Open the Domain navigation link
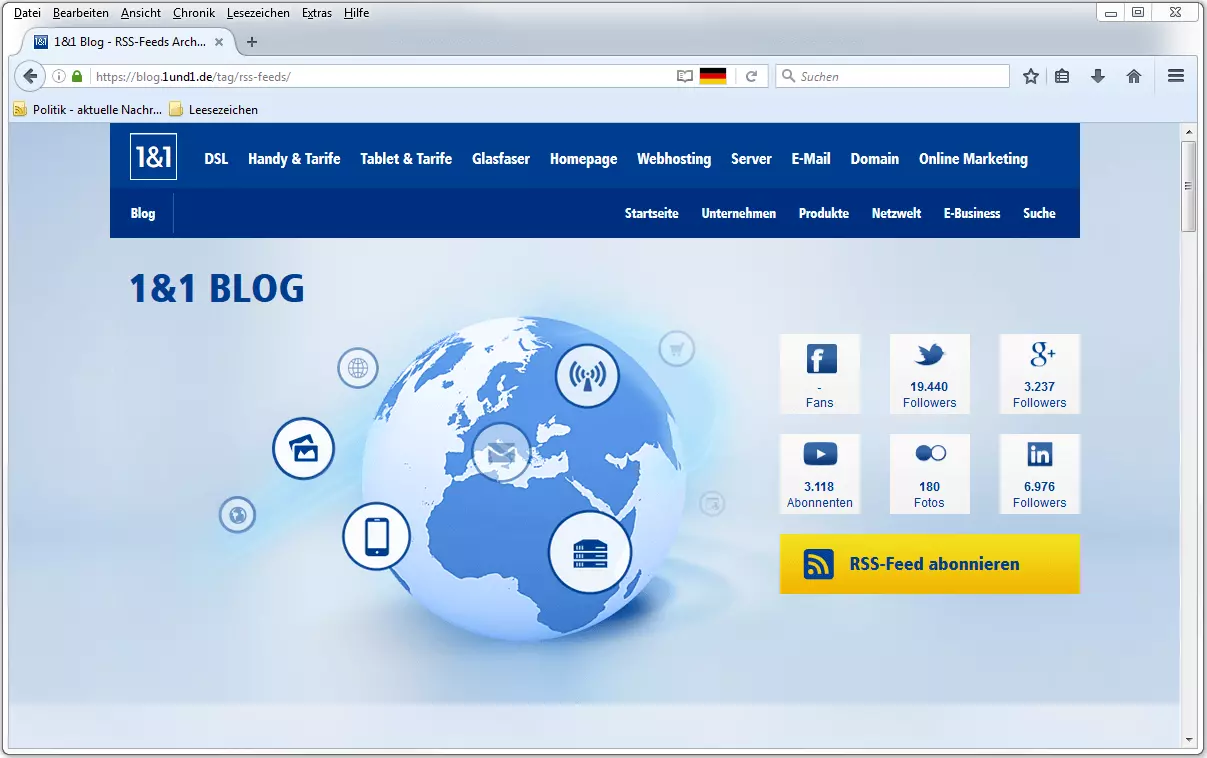The width and height of the screenshot is (1207, 758). click(x=875, y=158)
